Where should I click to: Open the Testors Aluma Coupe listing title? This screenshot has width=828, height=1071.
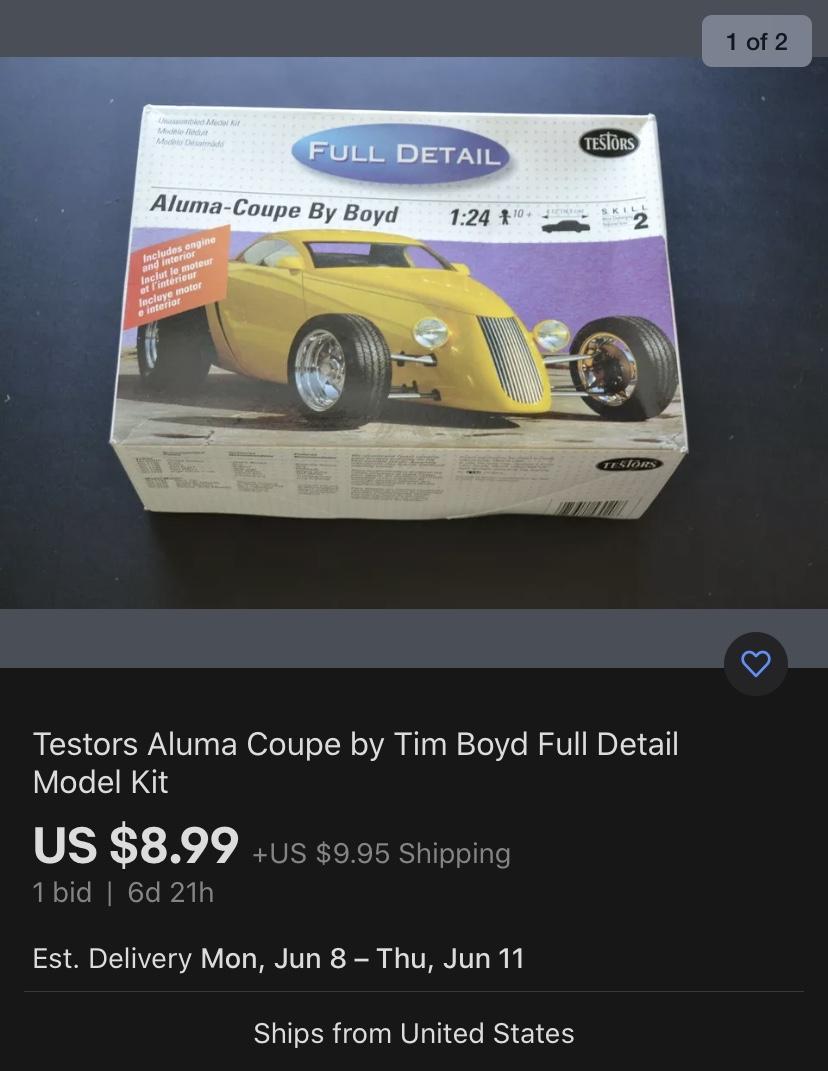pos(356,763)
